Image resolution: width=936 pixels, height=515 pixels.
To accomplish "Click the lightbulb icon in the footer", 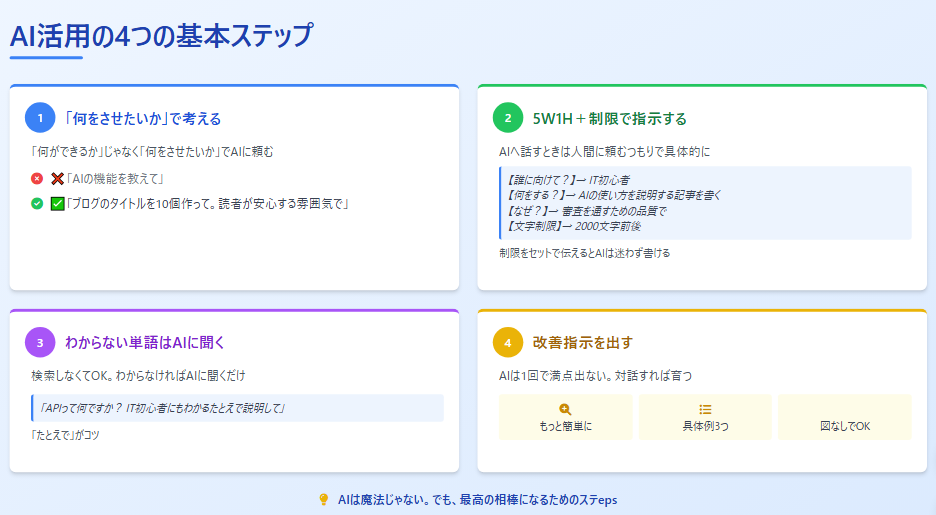I will pos(323,499).
